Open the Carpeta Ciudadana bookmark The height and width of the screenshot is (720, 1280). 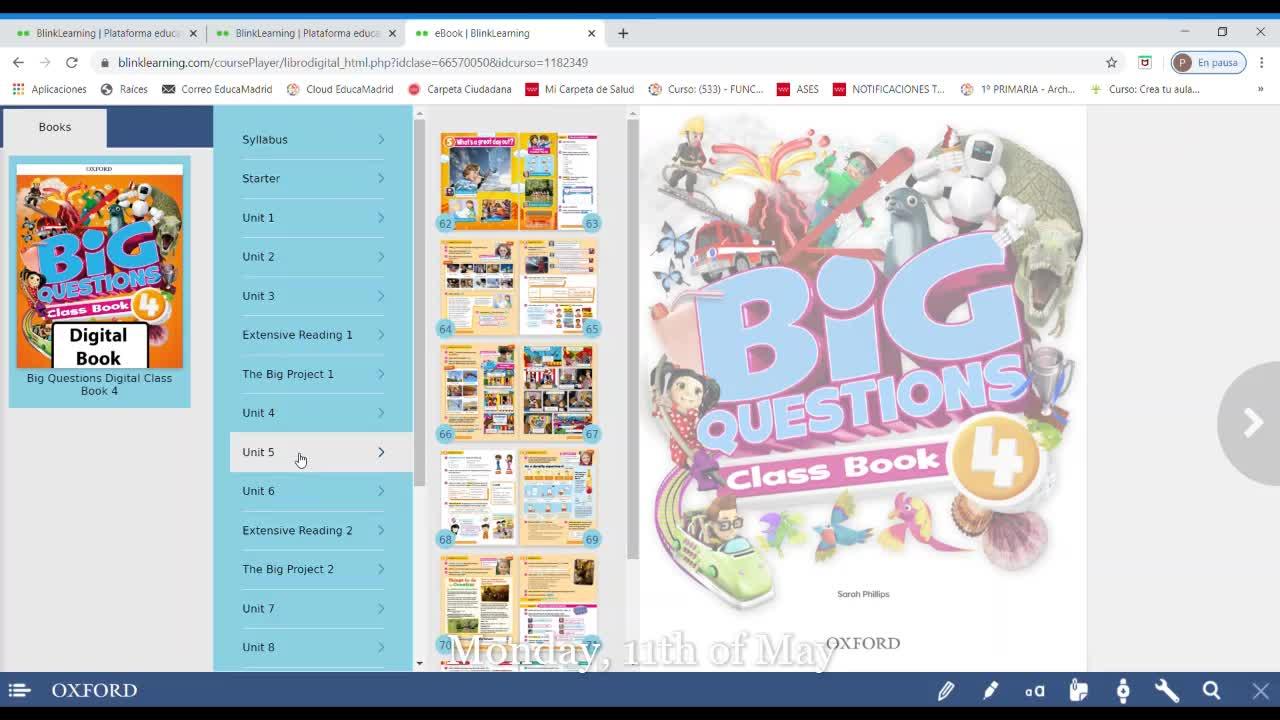click(x=459, y=89)
